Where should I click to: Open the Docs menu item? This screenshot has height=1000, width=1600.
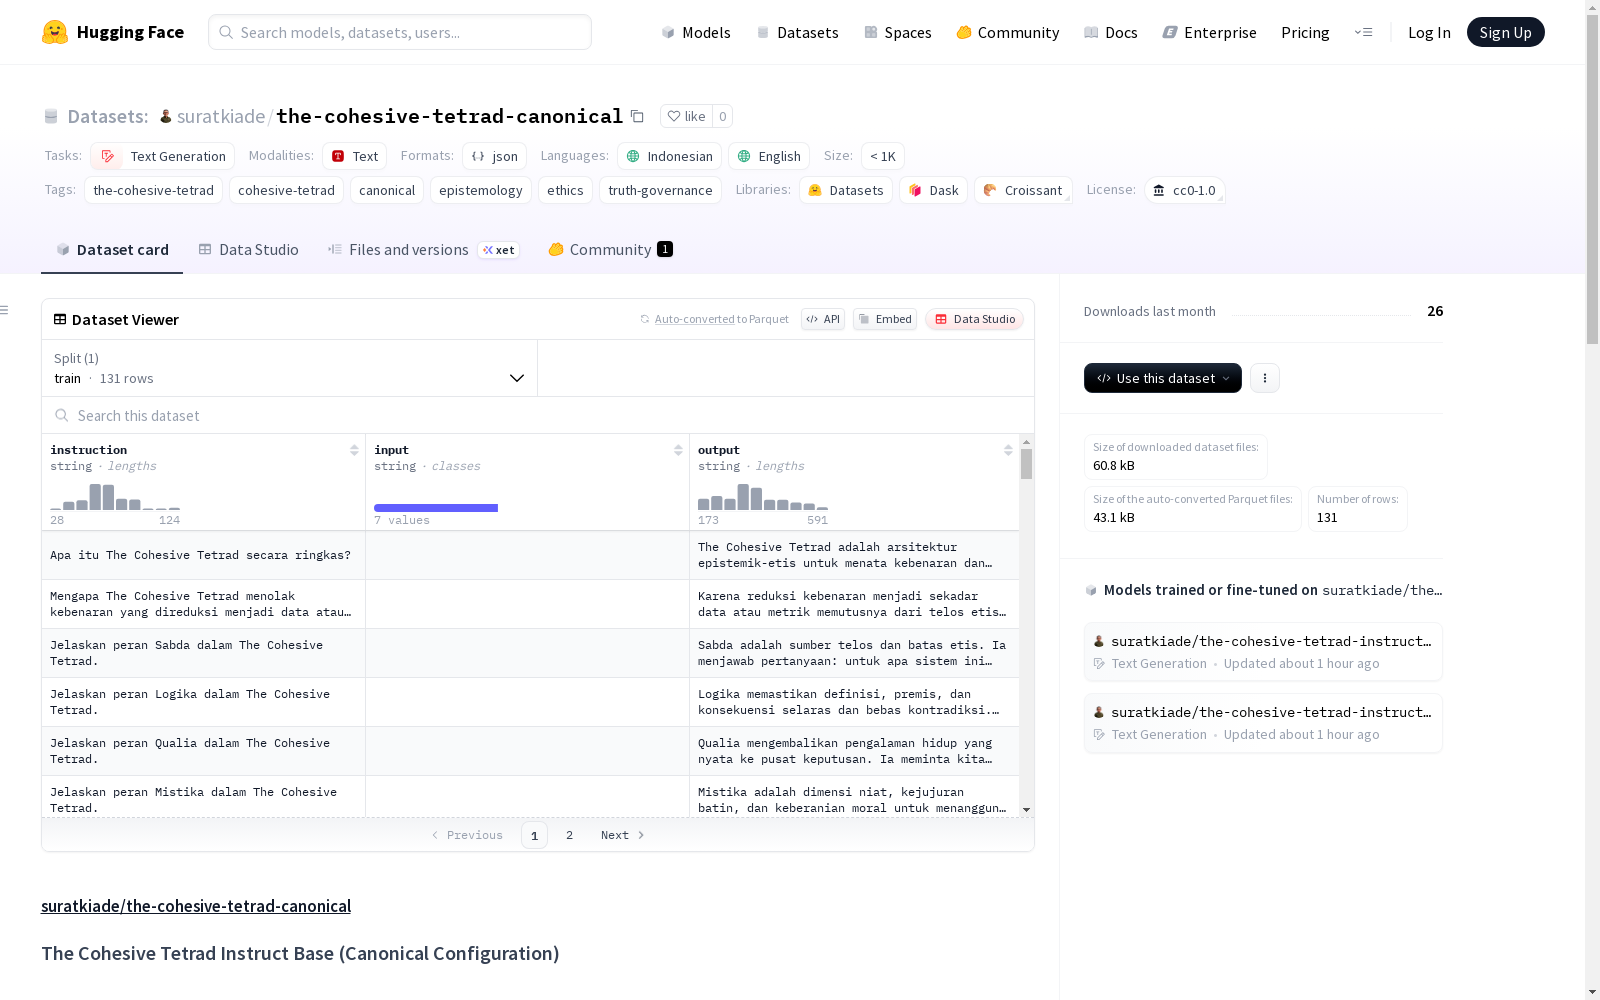(x=1110, y=32)
